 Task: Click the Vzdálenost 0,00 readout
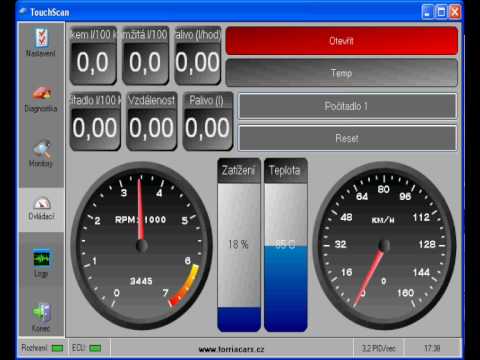pyautogui.click(x=151, y=121)
